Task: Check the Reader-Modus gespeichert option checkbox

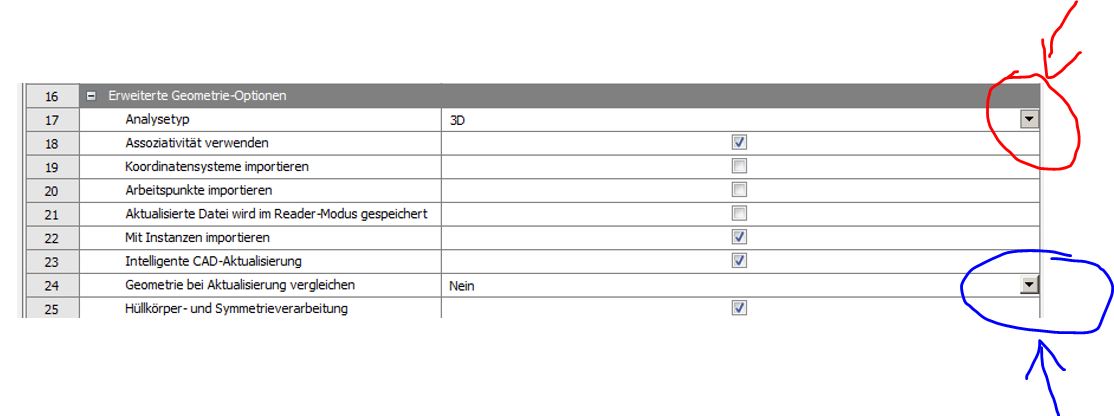Action: (x=739, y=213)
